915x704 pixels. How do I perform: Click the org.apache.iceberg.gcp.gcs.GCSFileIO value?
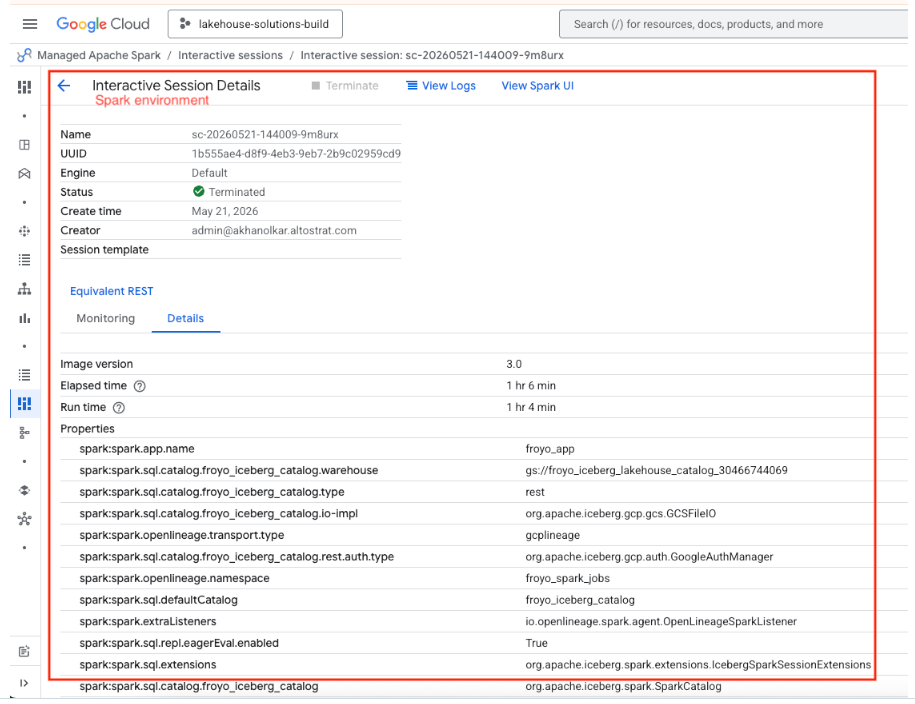tap(620, 514)
